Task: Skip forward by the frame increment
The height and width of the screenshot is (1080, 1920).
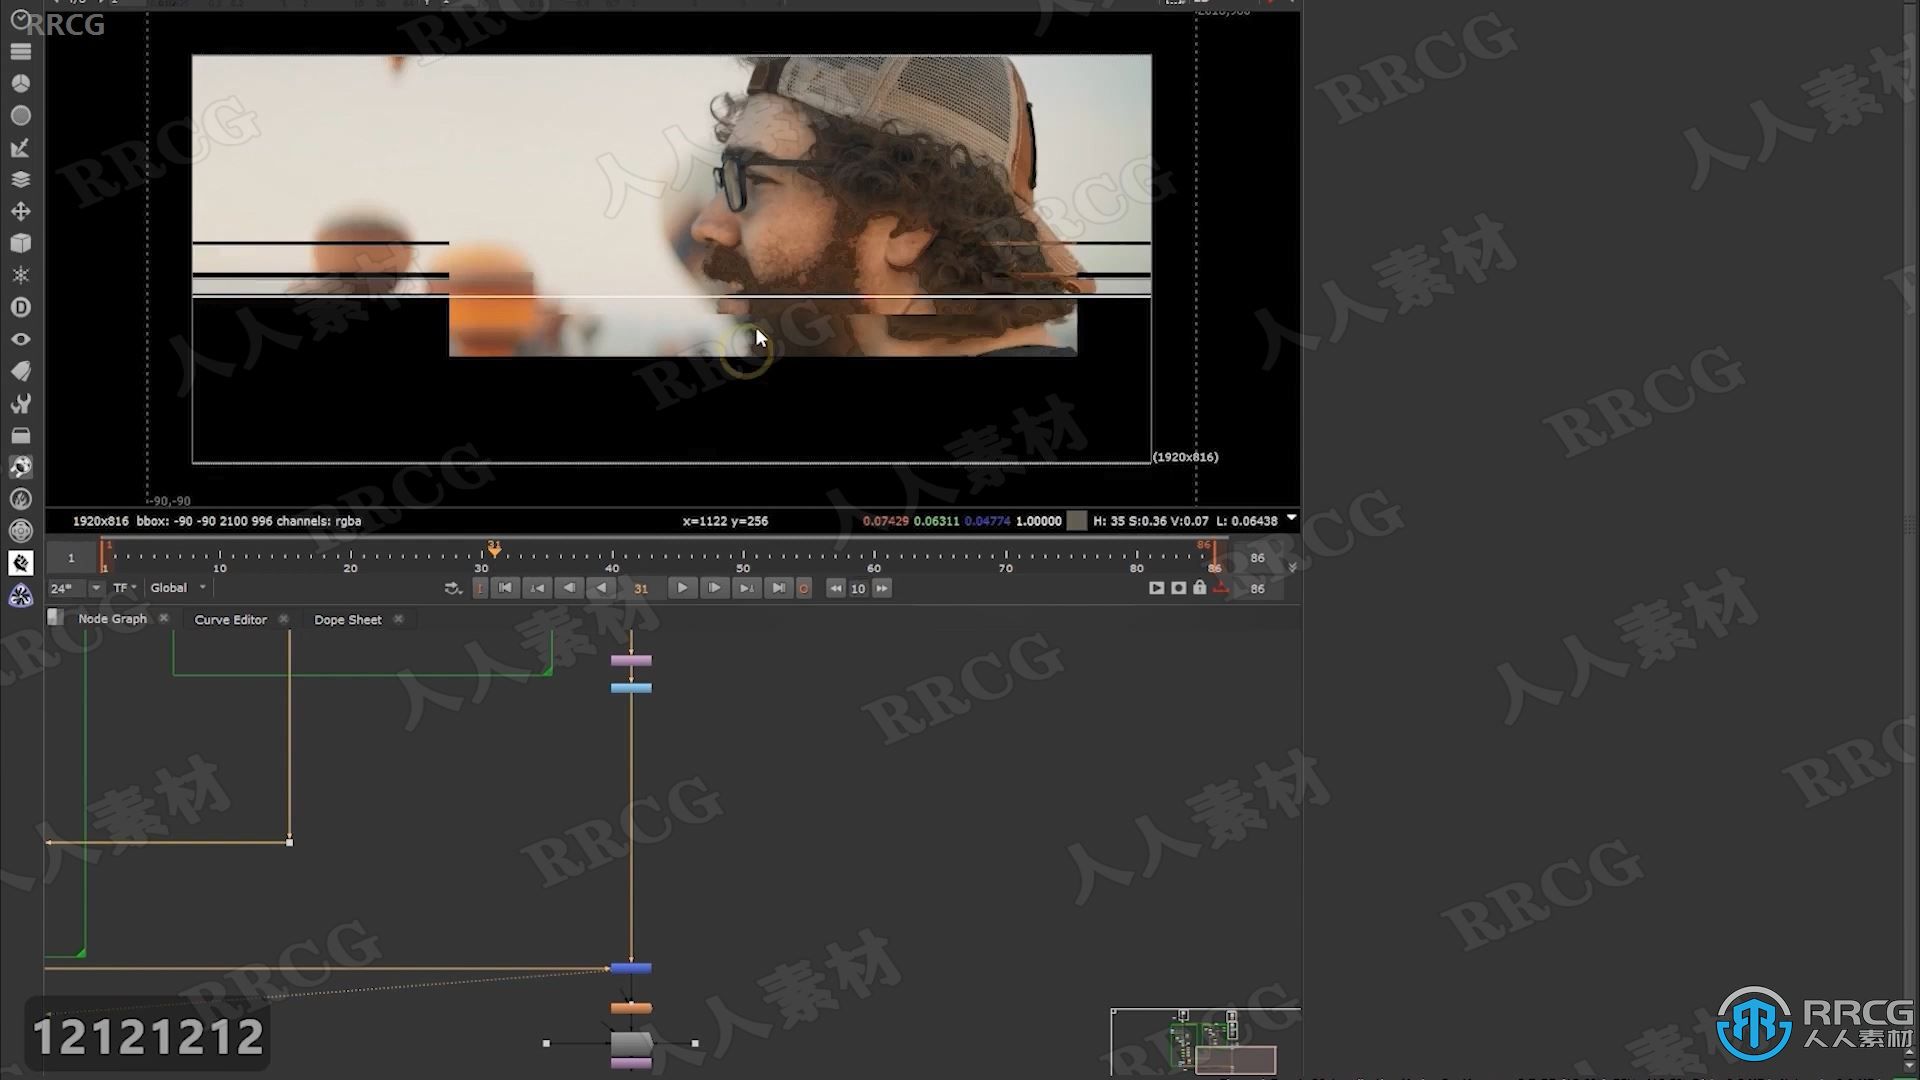Action: (x=882, y=588)
